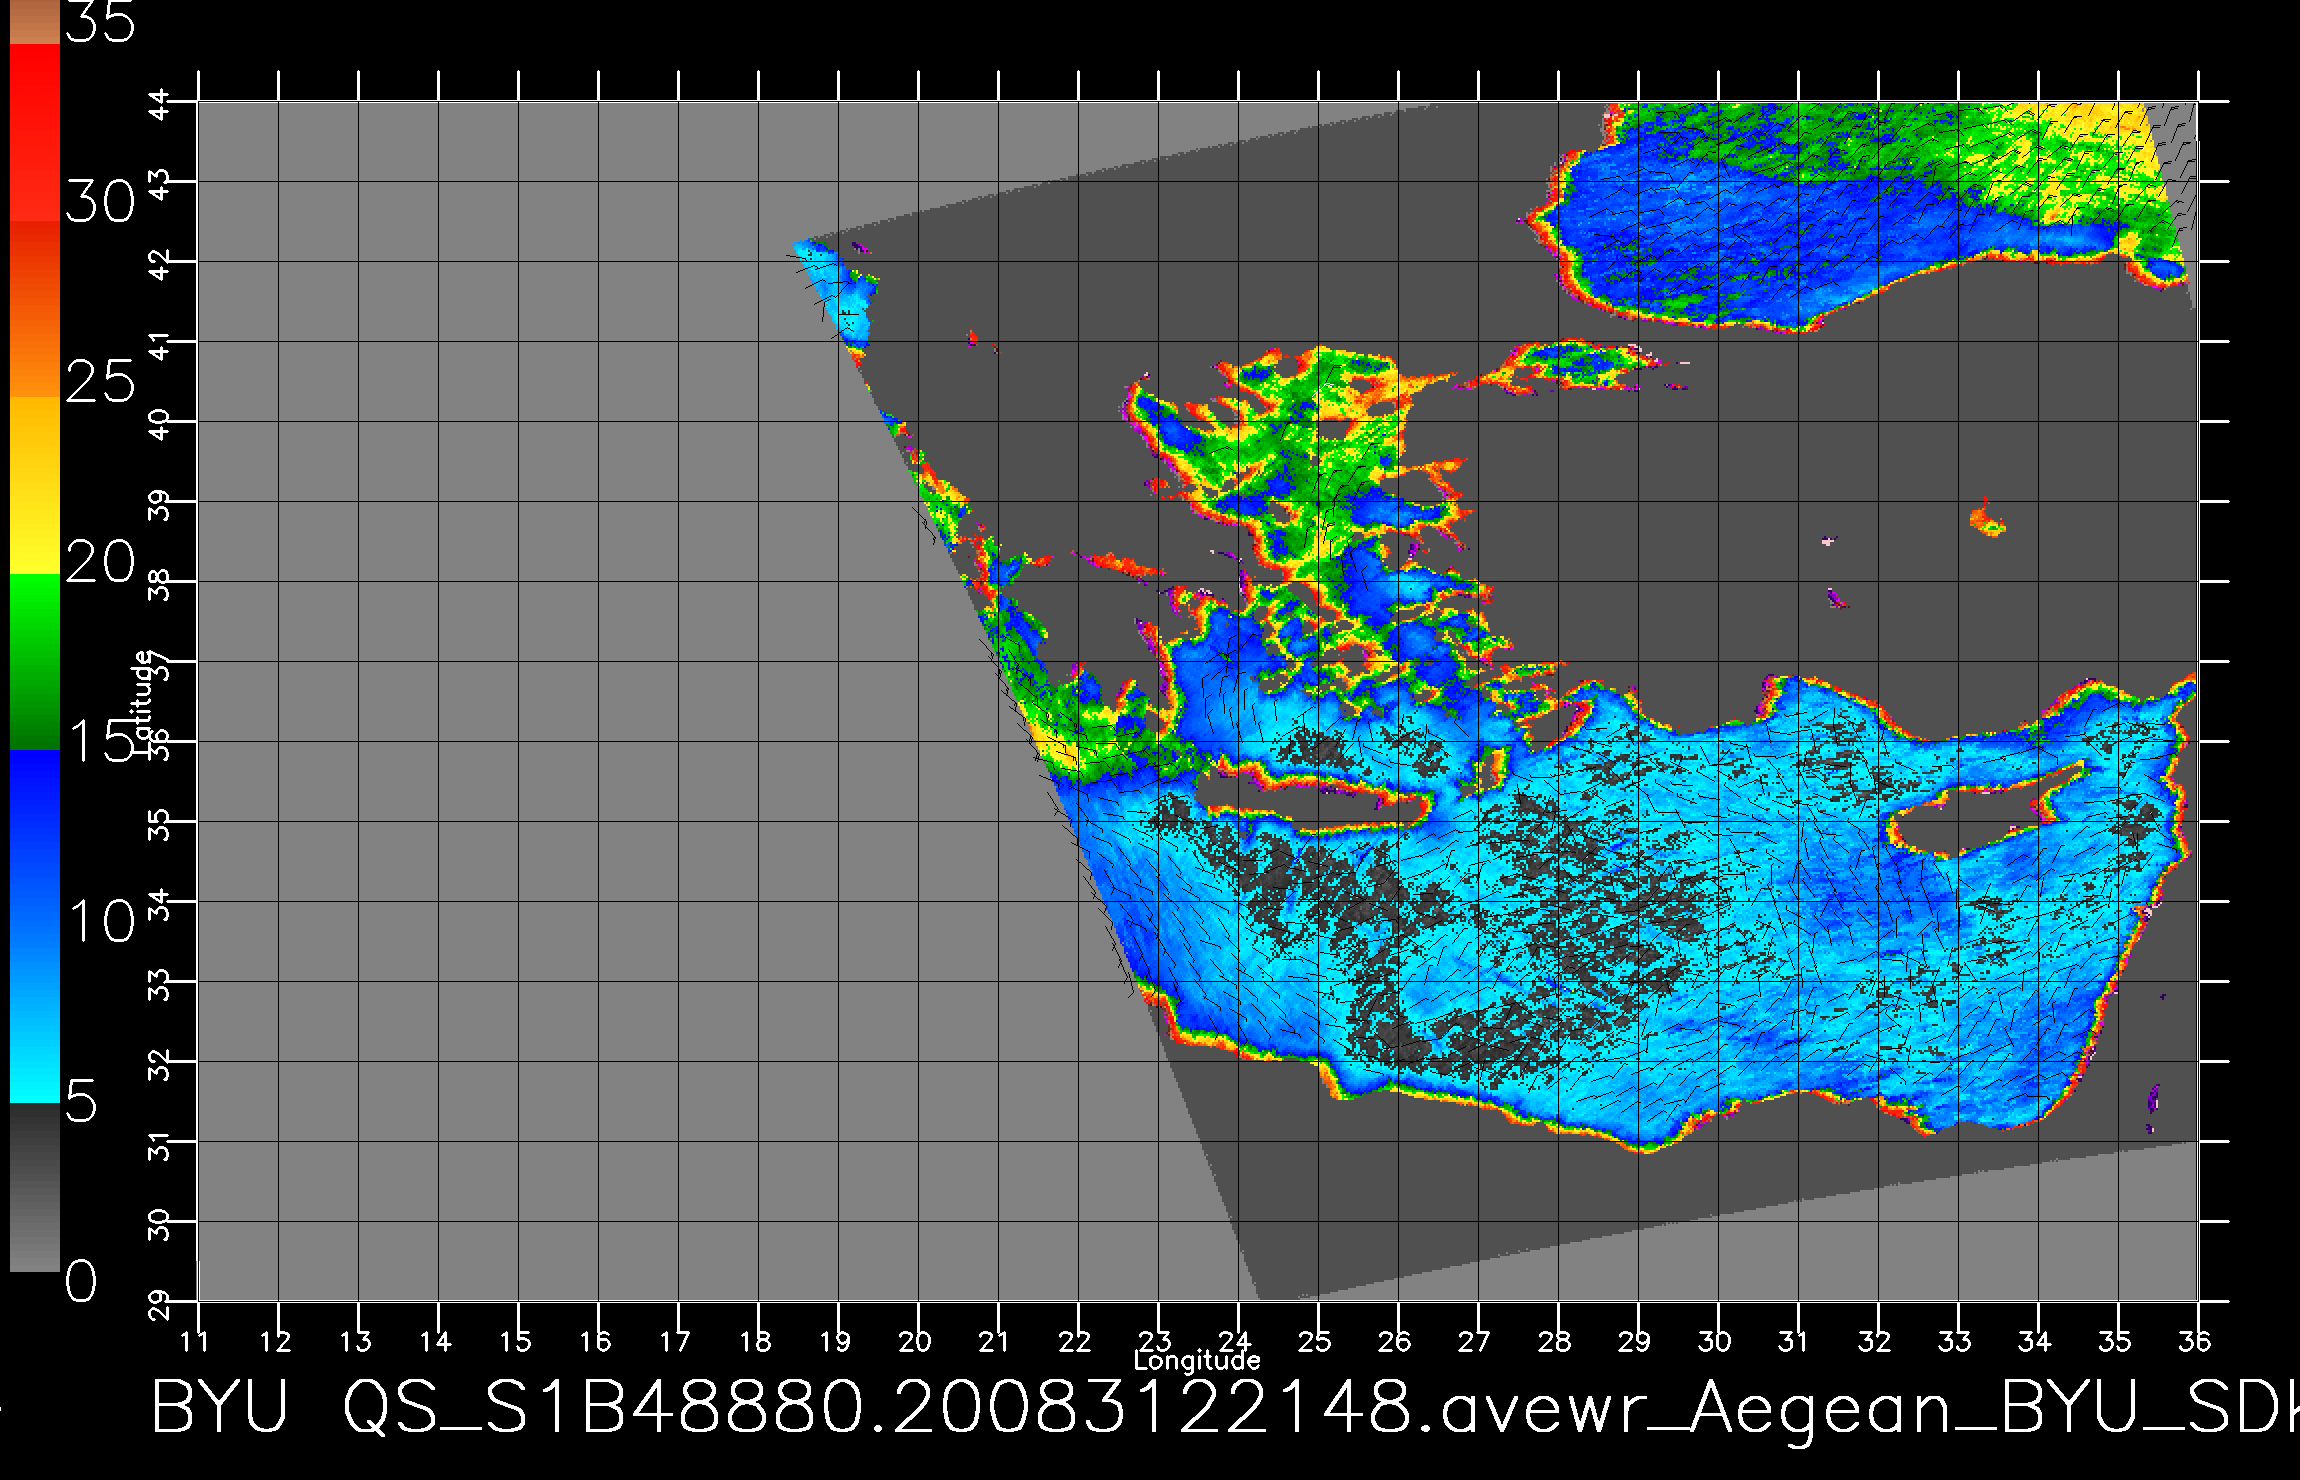
Task: Click longitude tick label 29
Action: (x=1634, y=1341)
